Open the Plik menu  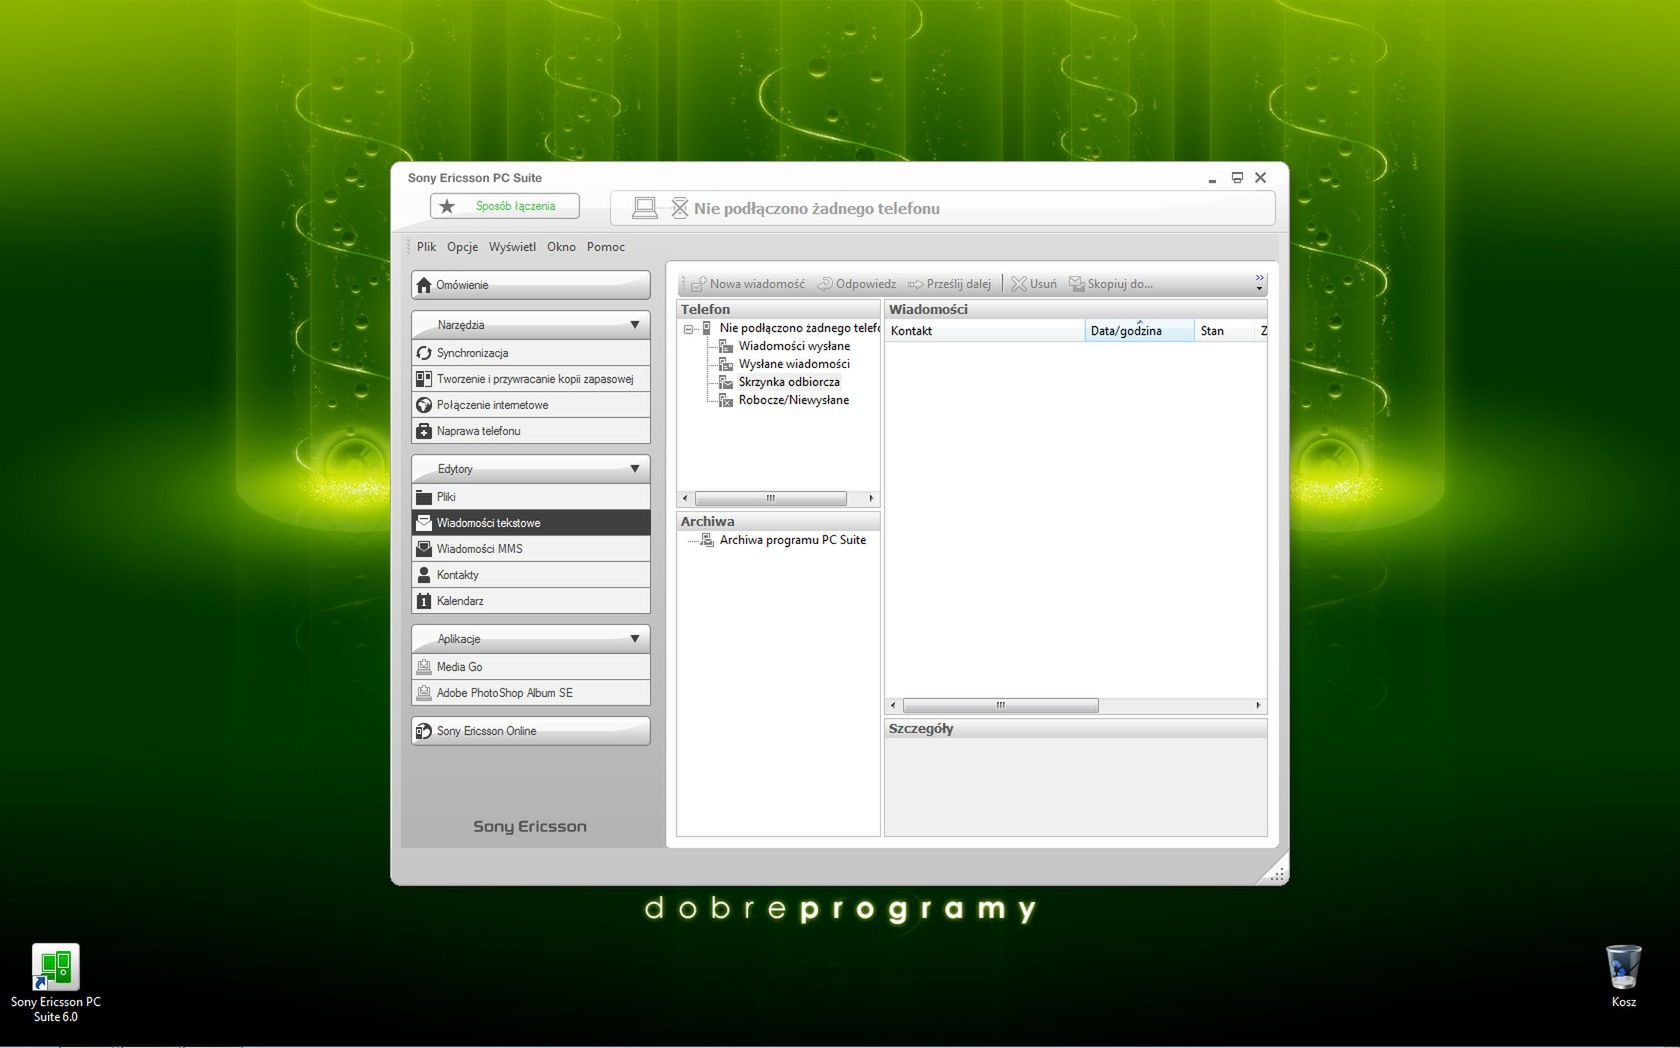click(x=426, y=247)
